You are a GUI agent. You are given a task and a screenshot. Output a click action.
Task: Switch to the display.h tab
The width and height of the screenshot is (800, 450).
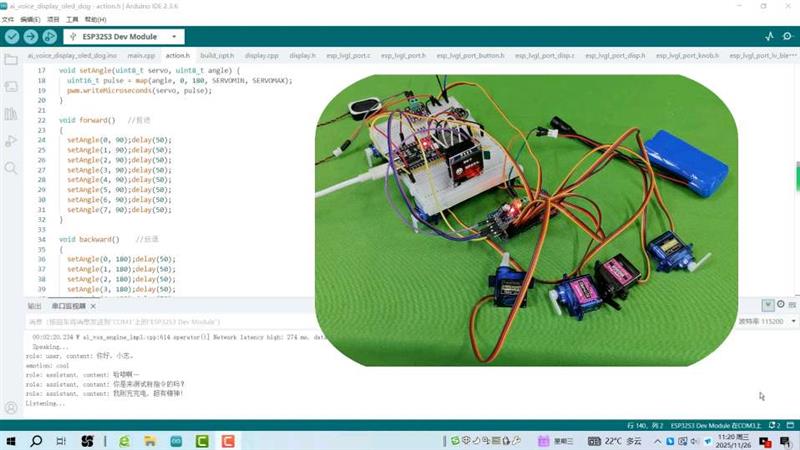click(x=303, y=55)
